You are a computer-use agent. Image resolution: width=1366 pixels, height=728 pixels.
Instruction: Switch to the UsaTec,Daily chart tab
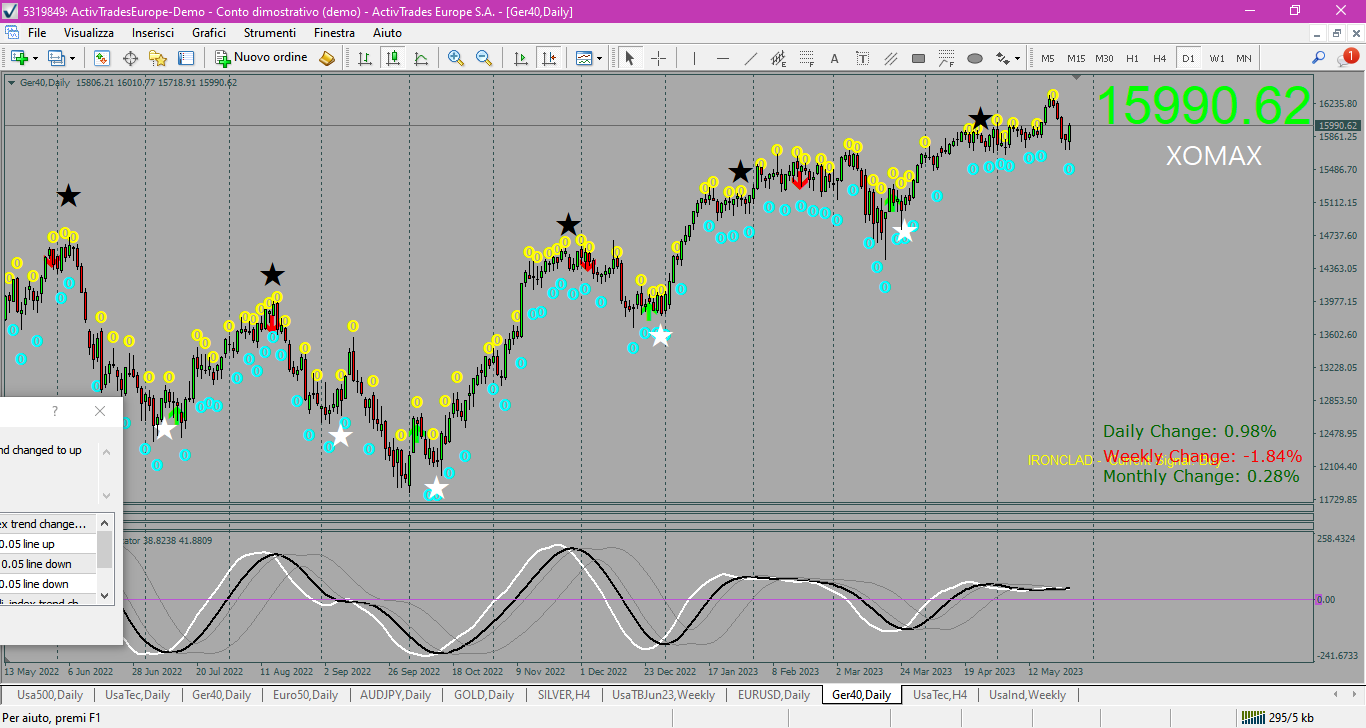pos(137,695)
